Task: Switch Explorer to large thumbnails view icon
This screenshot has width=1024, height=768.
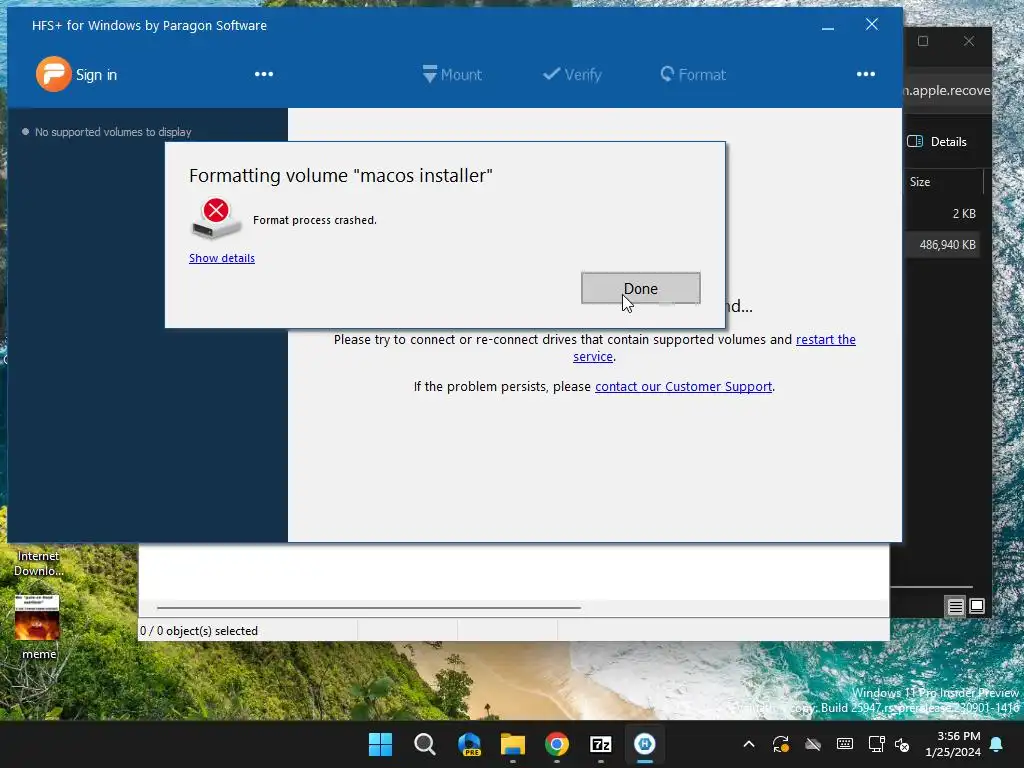Action: coord(977,606)
